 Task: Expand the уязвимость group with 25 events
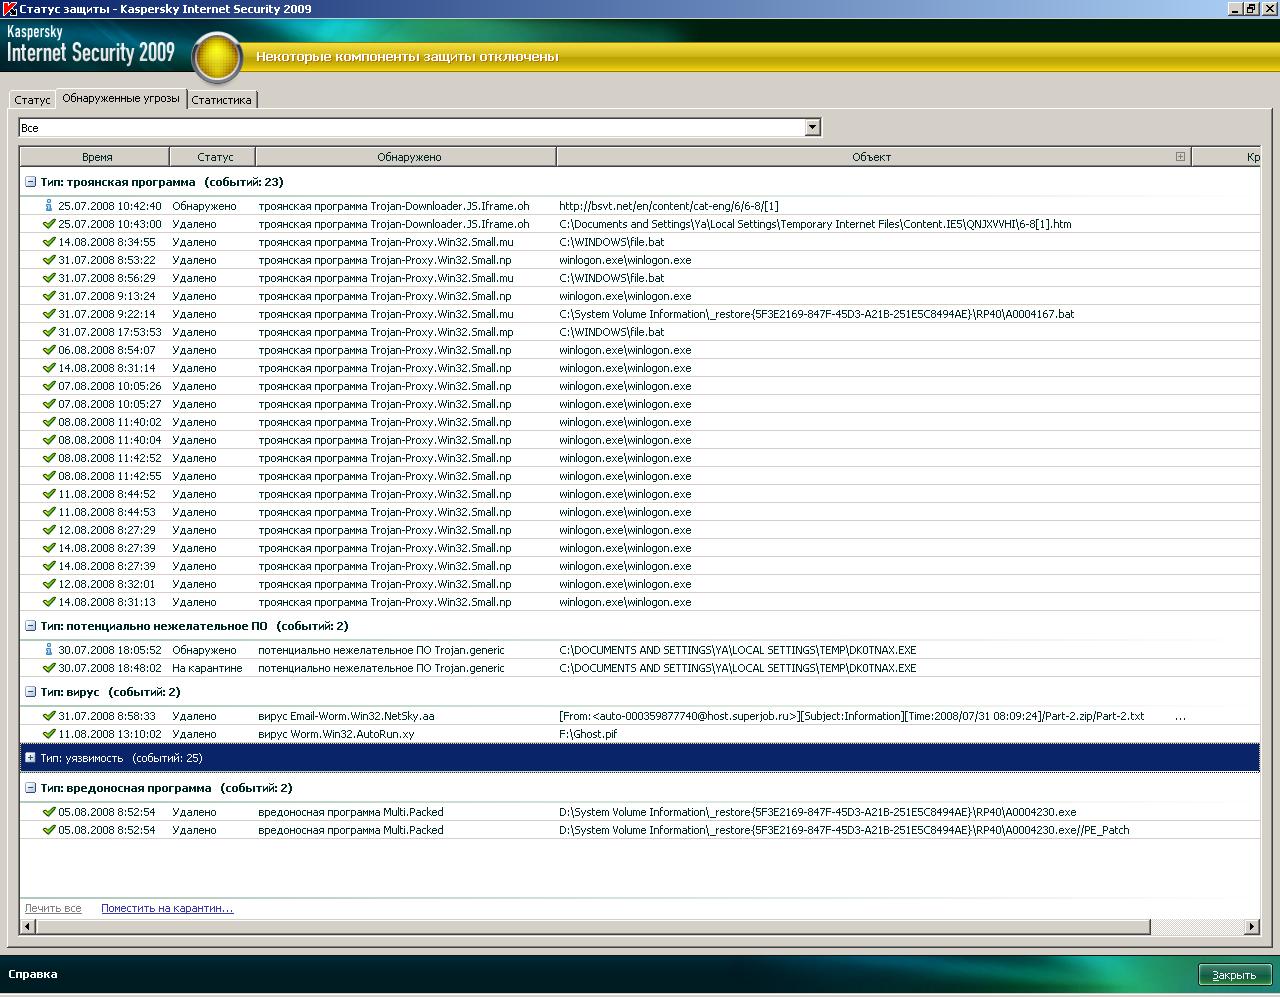click(x=31, y=758)
